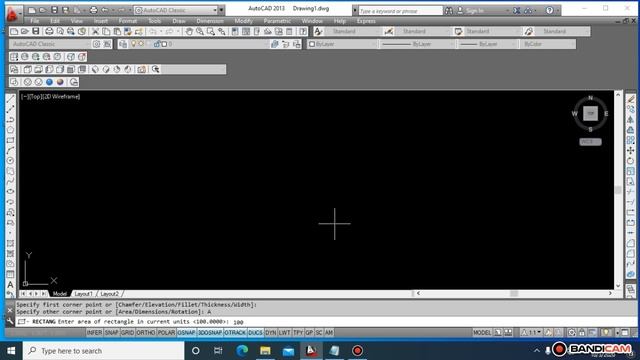Toggle SNAP mode in status bar
640x360 pixels.
[x=111, y=333]
